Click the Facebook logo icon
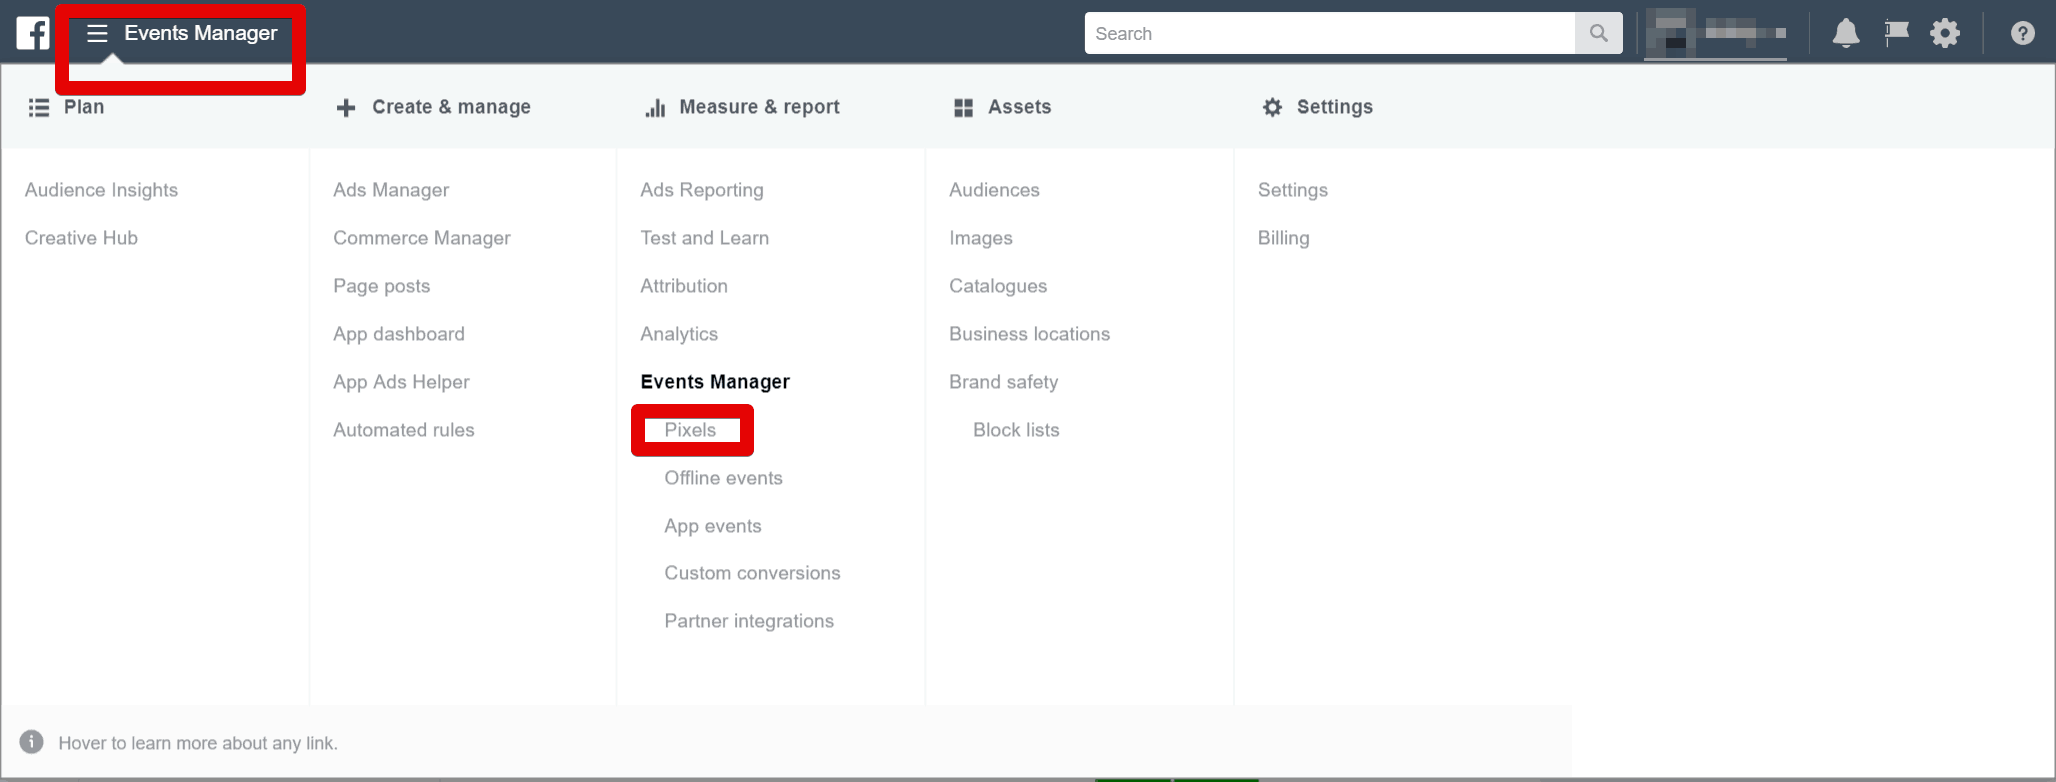The width and height of the screenshot is (2056, 782). click(32, 33)
